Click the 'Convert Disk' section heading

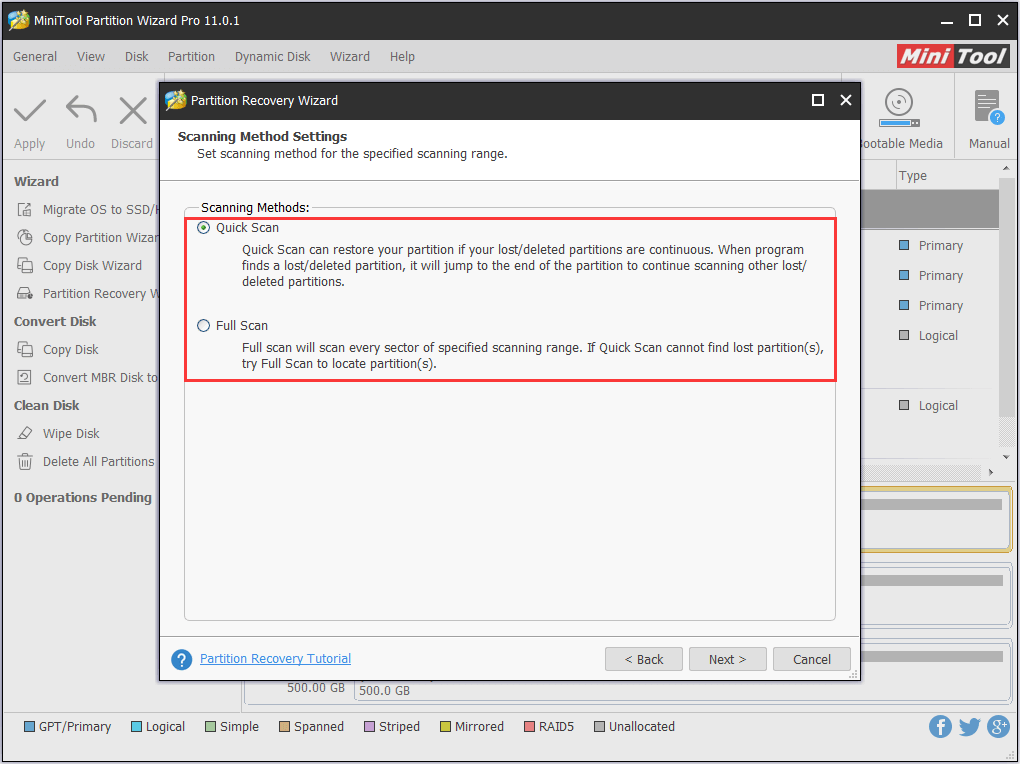pyautogui.click(x=55, y=321)
